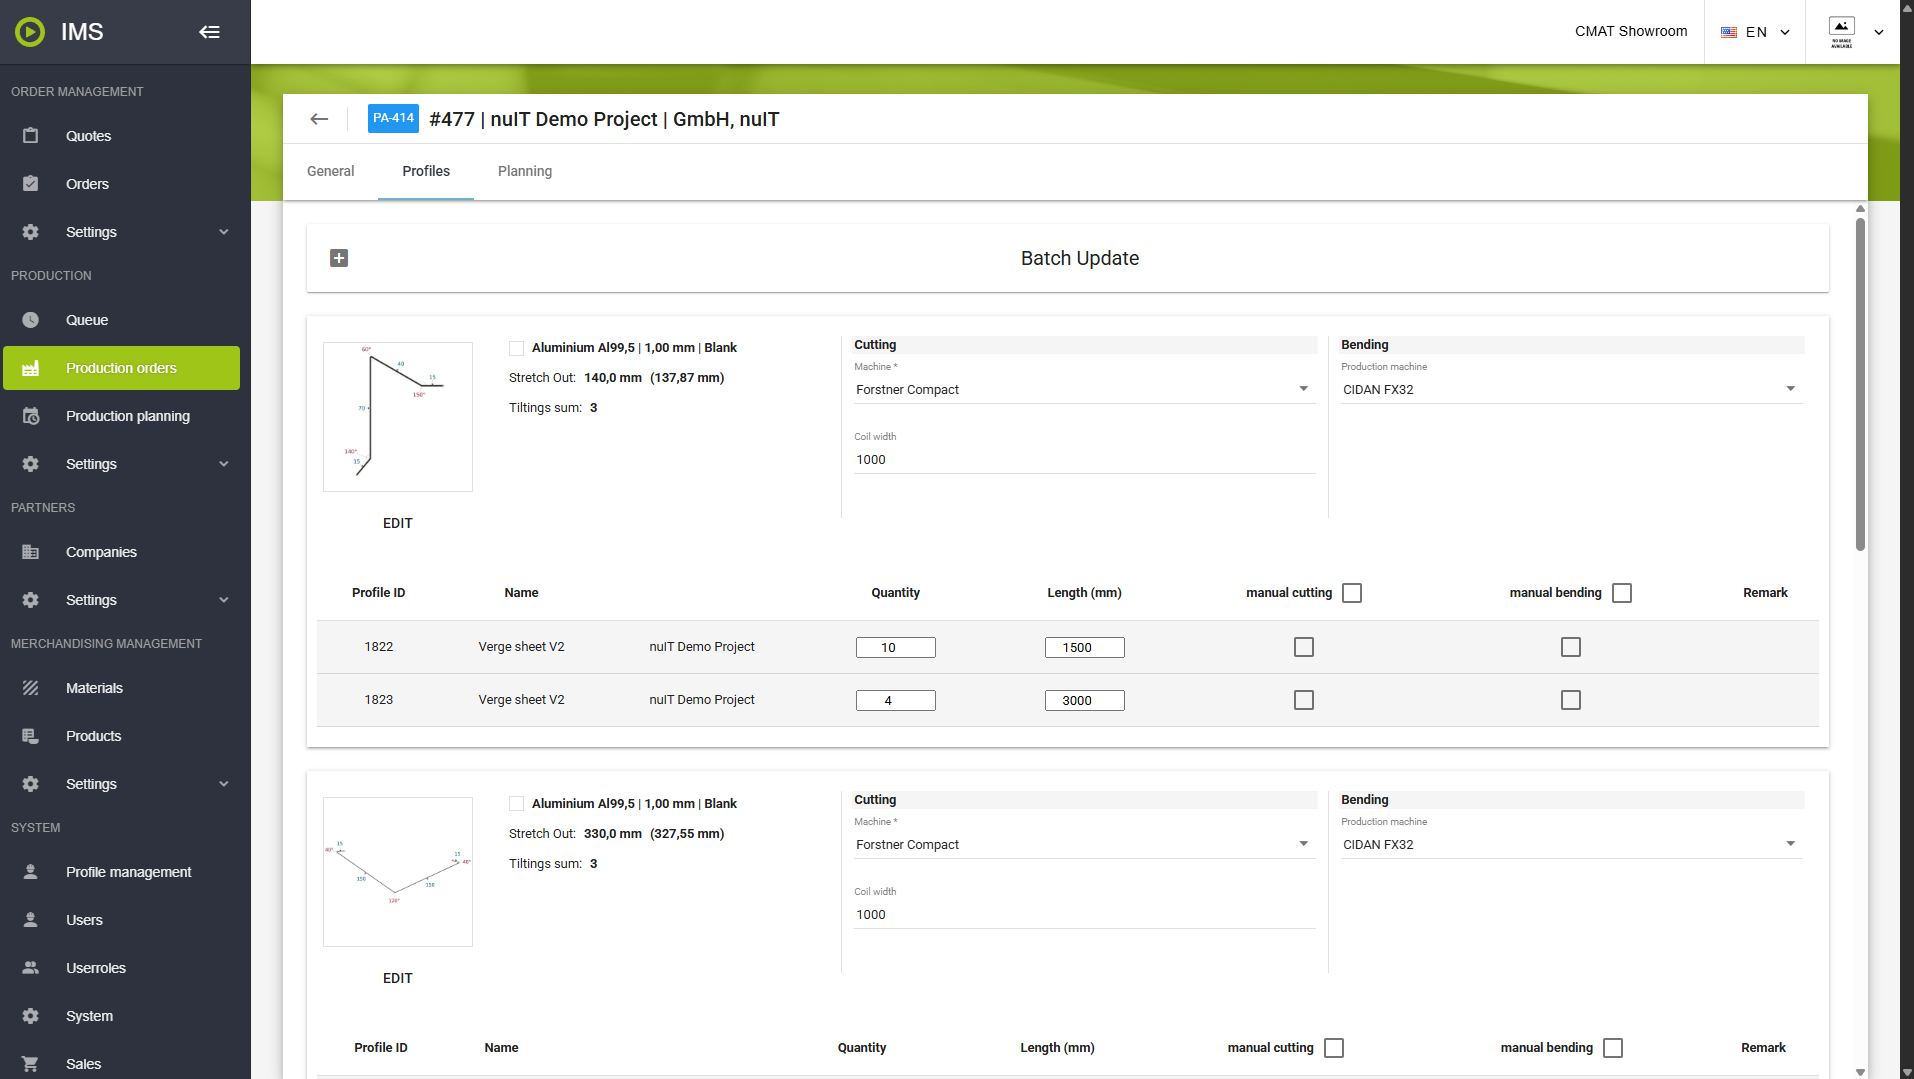Click the Merchandising settings gear icon
This screenshot has width=1914, height=1079.
click(31, 784)
